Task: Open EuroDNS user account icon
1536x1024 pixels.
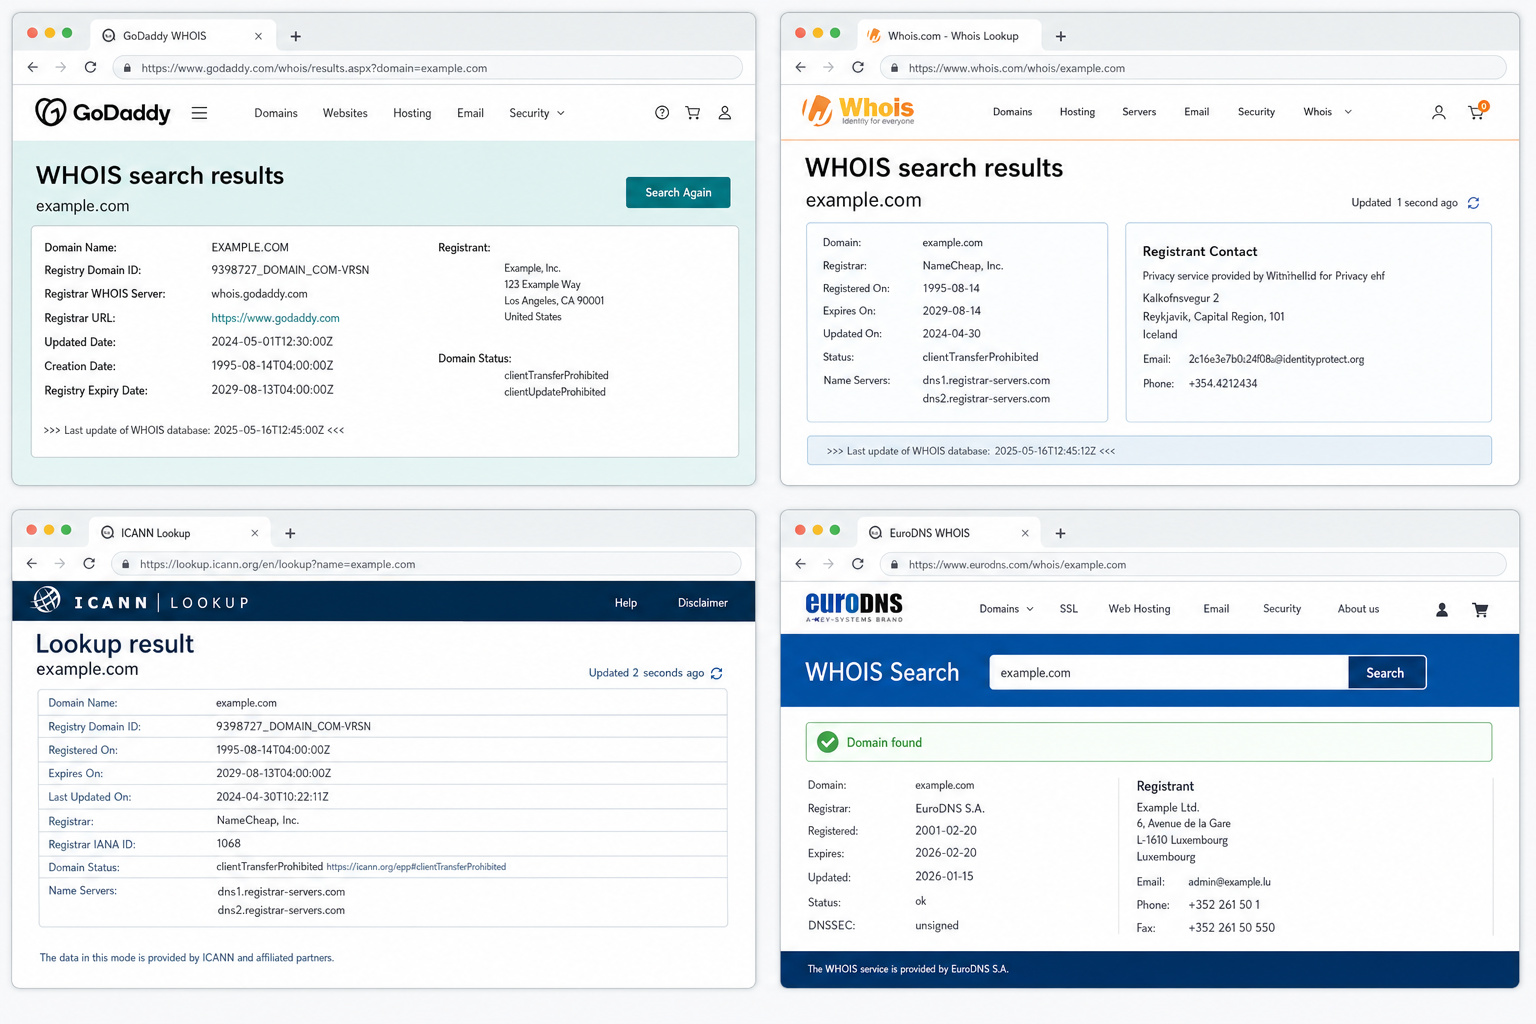Action: 1442,609
